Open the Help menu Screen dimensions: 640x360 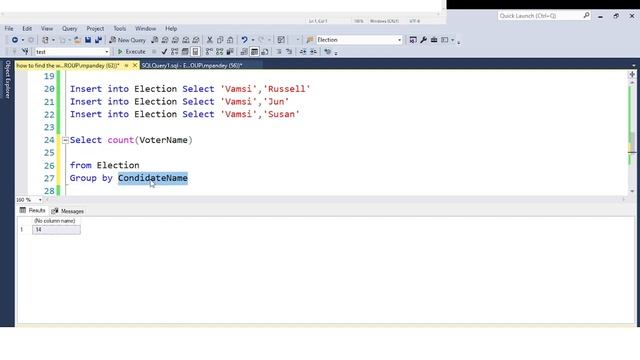click(x=171, y=29)
